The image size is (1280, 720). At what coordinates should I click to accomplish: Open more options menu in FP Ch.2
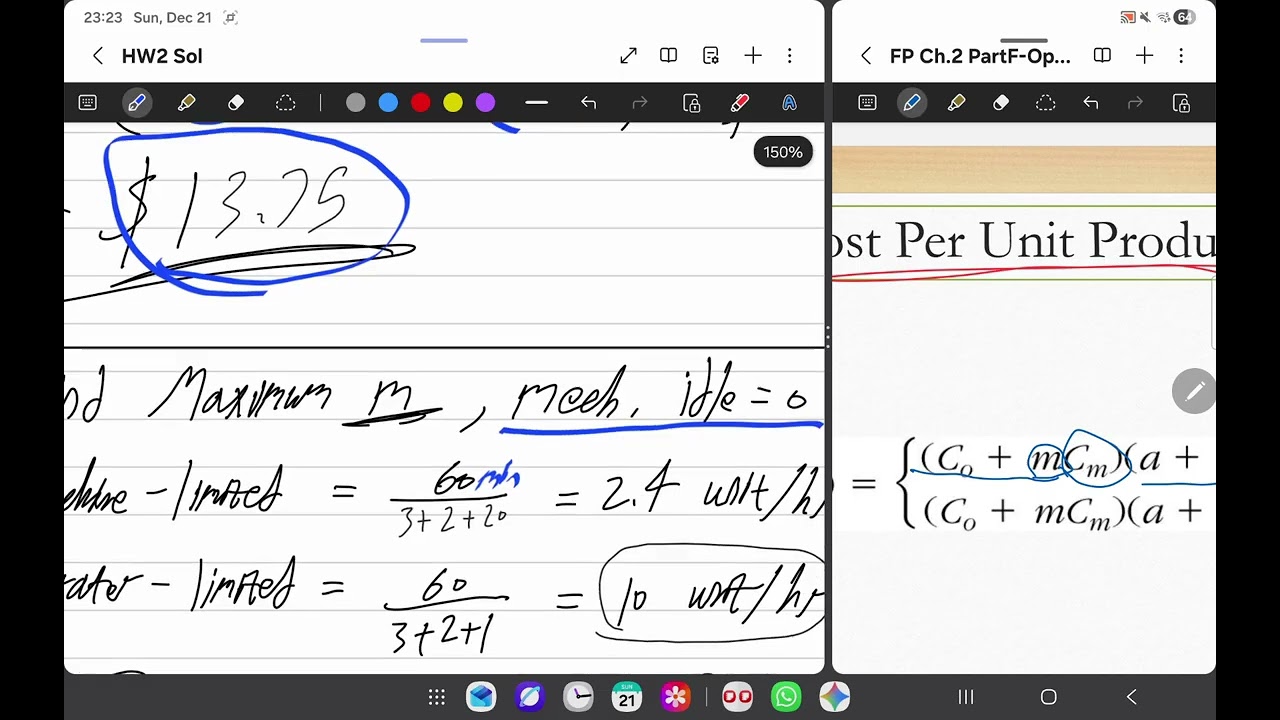(1181, 56)
